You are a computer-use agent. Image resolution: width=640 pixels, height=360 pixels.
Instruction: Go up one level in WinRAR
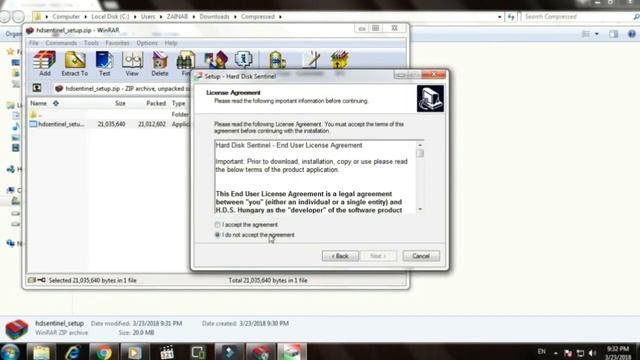[x=37, y=88]
